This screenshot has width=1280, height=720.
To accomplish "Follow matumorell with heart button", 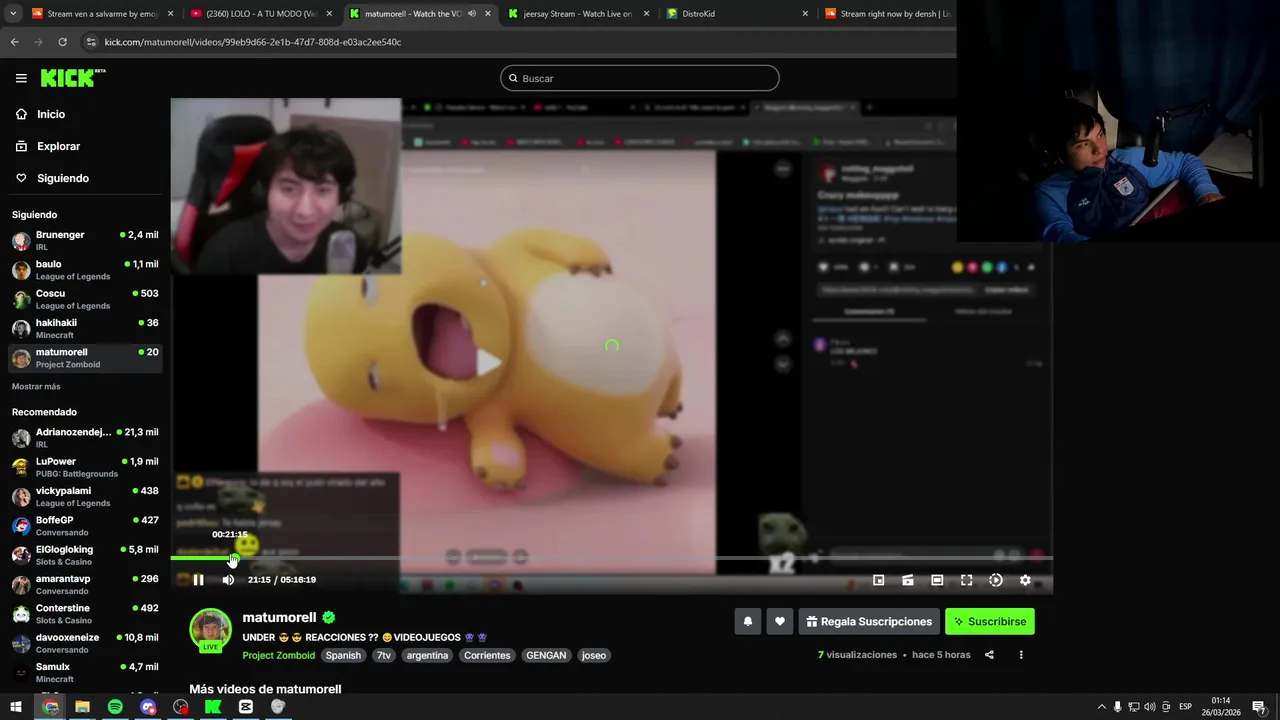I will point(780,621).
